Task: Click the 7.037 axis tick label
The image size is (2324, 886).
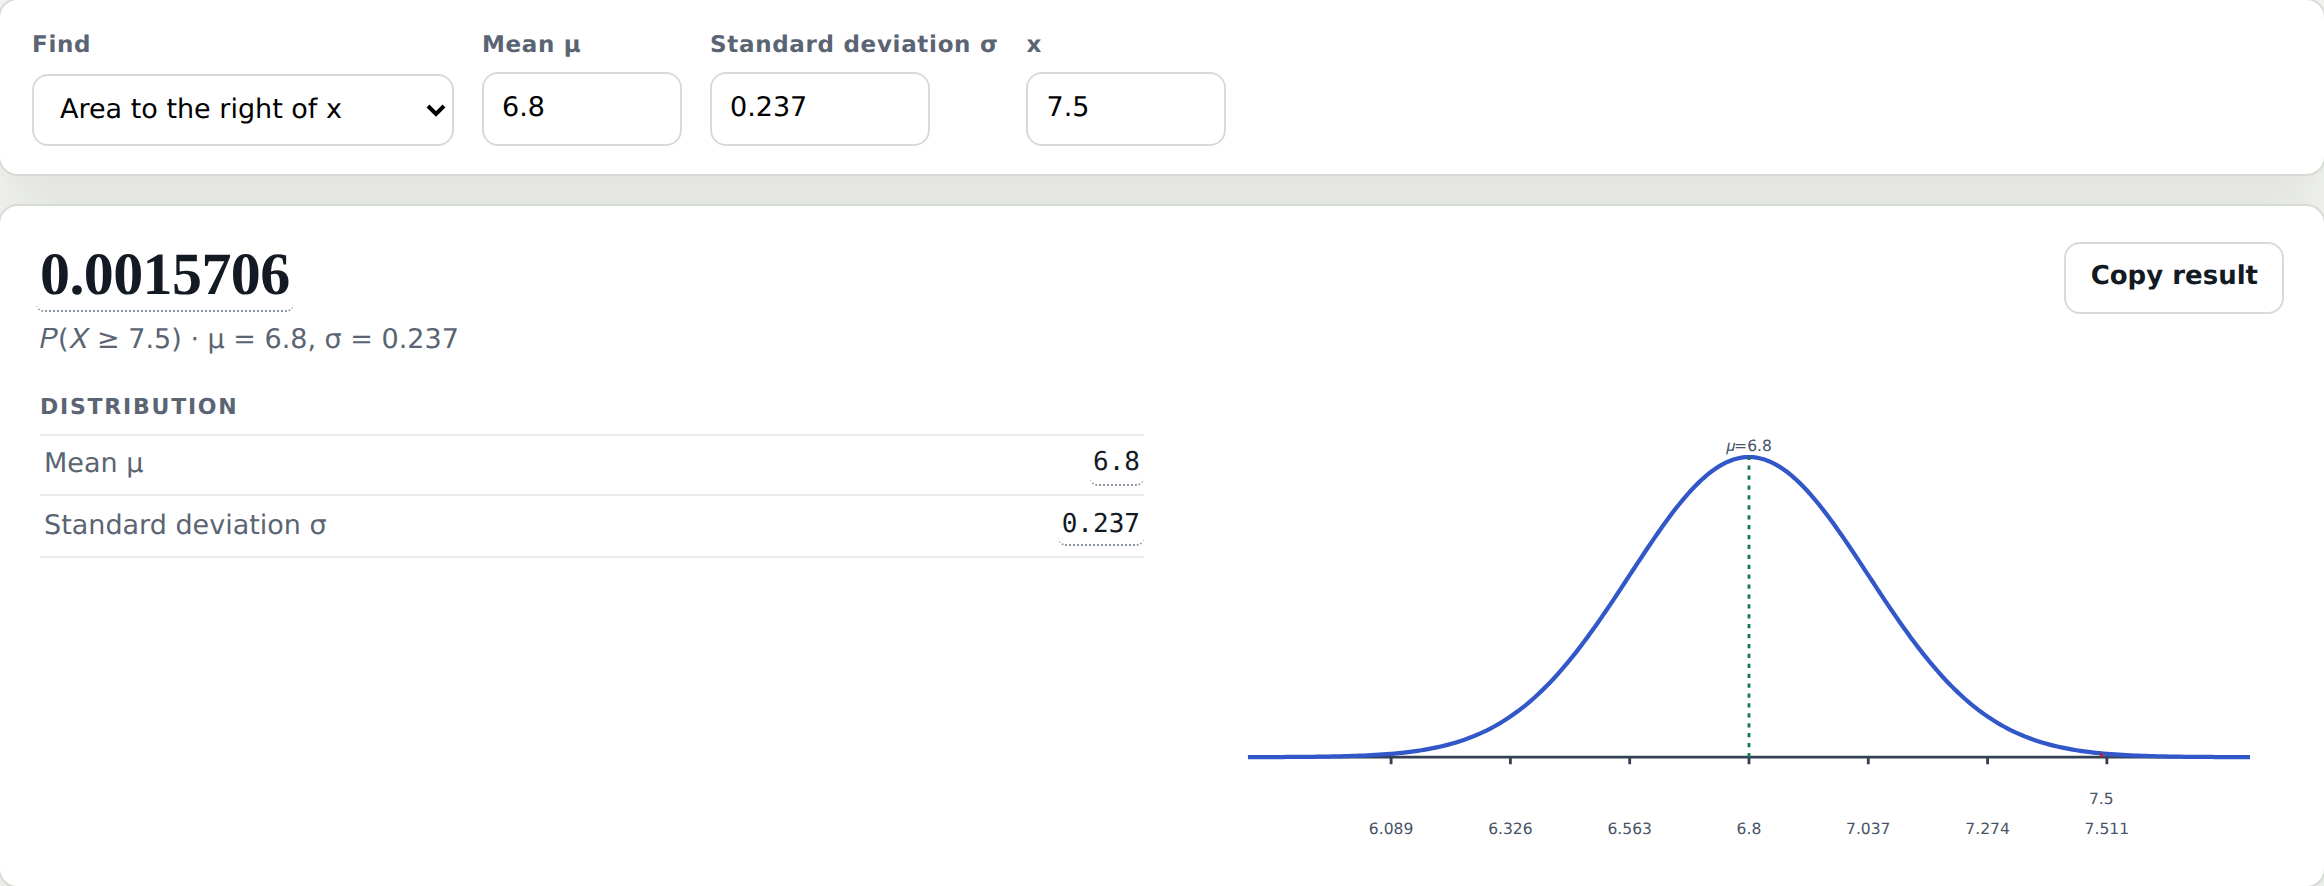Action: pos(1868,829)
